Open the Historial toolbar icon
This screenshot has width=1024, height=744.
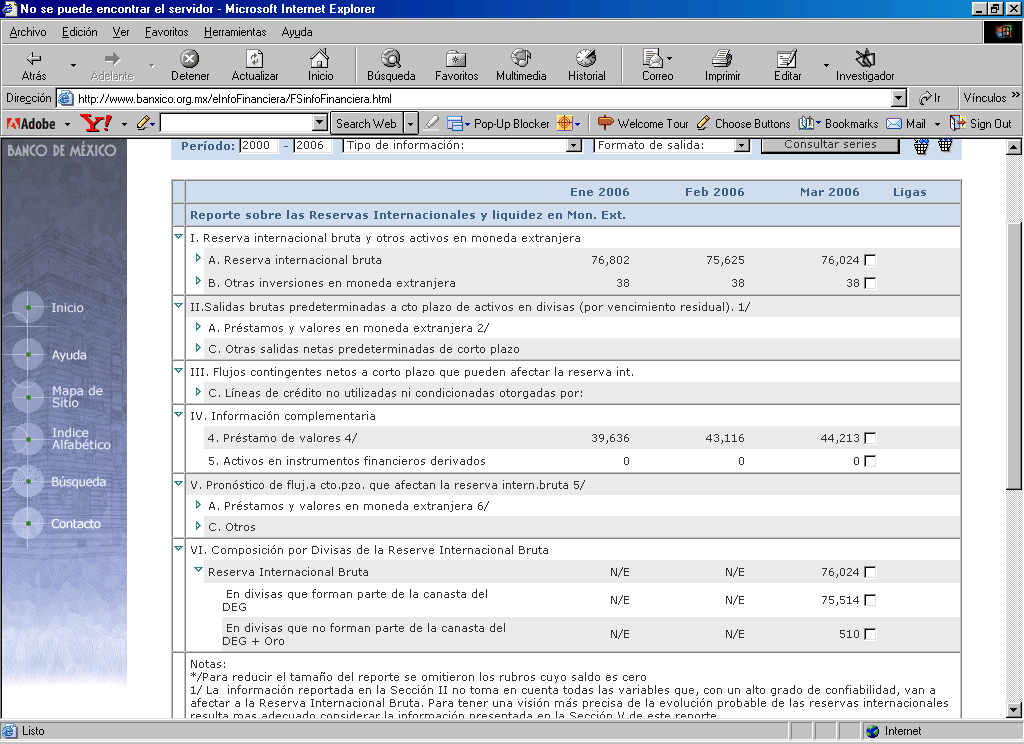(586, 60)
